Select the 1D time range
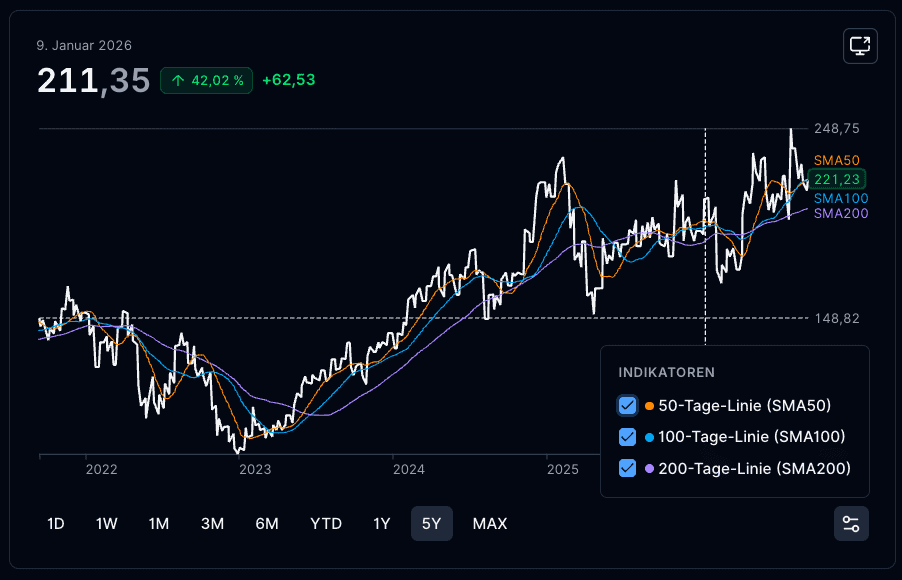This screenshot has height=580, width=902. point(56,524)
